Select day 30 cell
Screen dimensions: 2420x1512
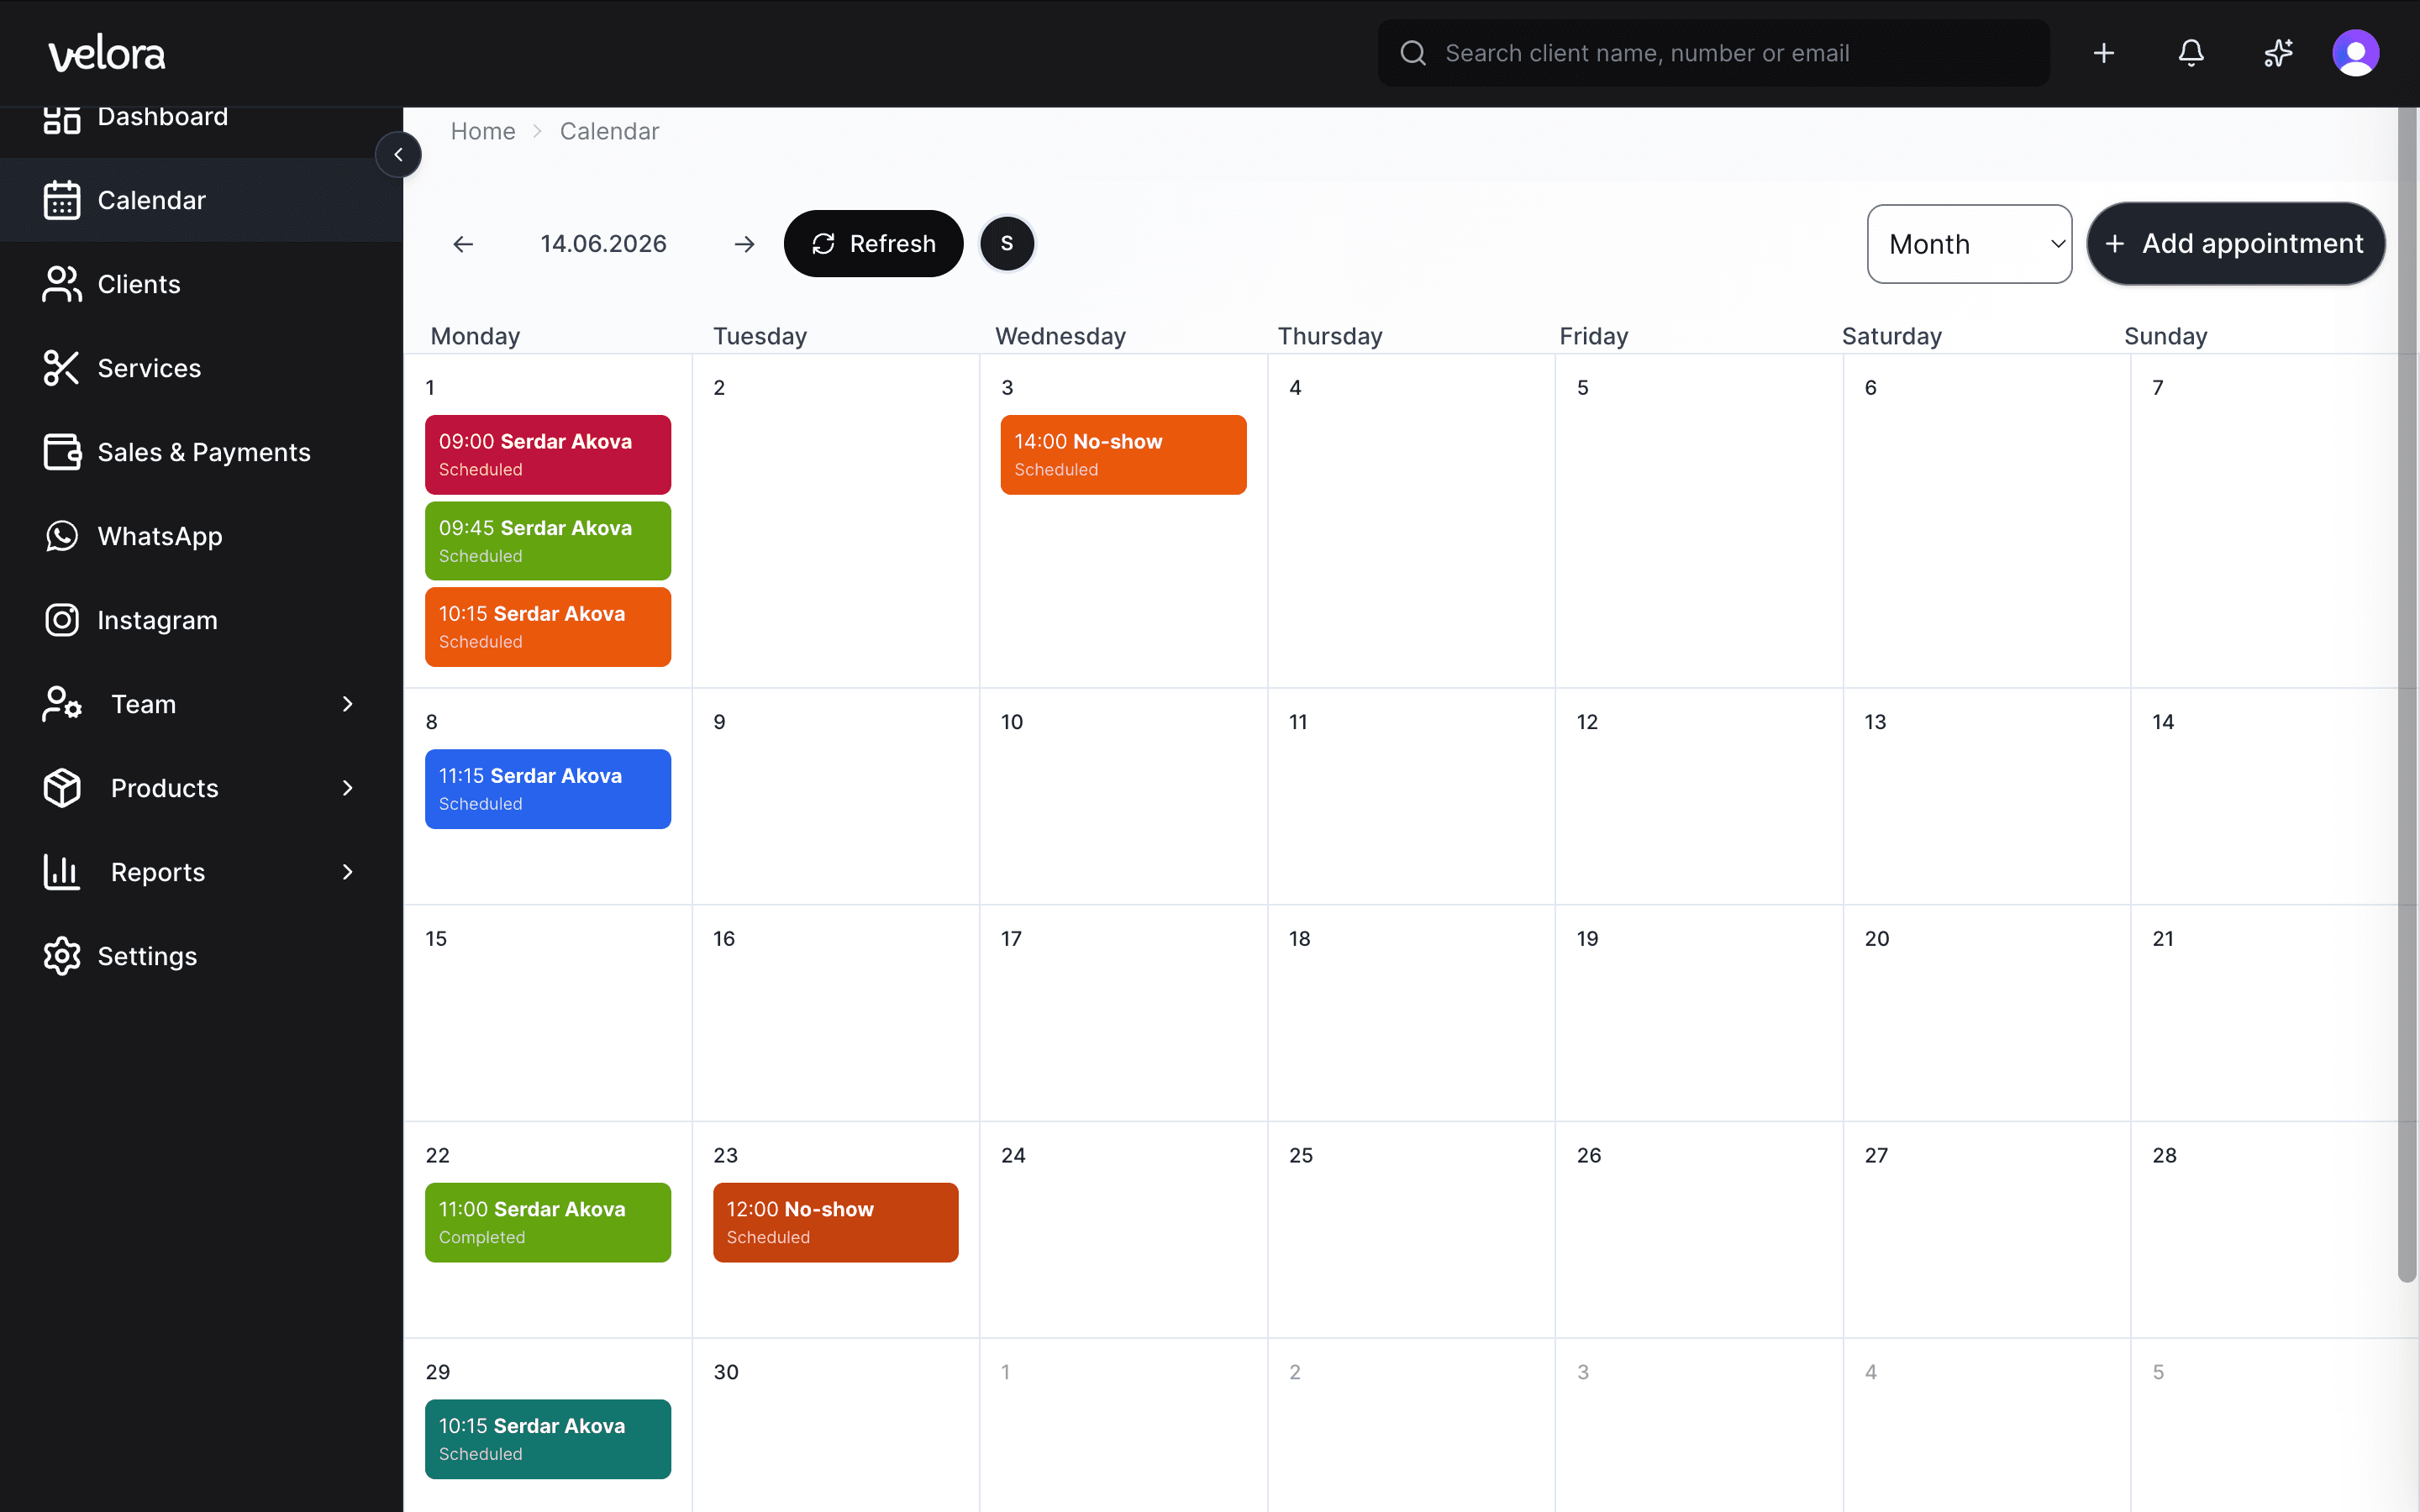[x=835, y=1425]
